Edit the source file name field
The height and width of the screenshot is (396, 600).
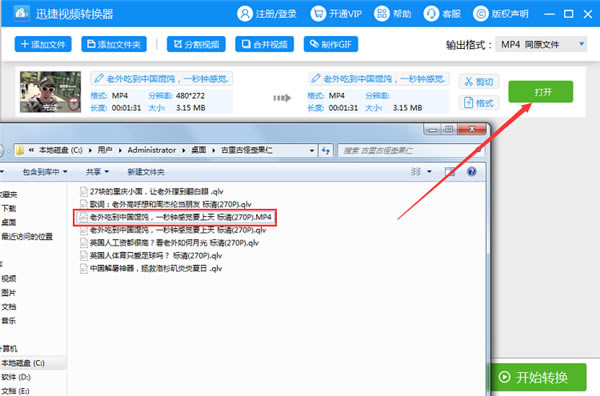click(161, 79)
